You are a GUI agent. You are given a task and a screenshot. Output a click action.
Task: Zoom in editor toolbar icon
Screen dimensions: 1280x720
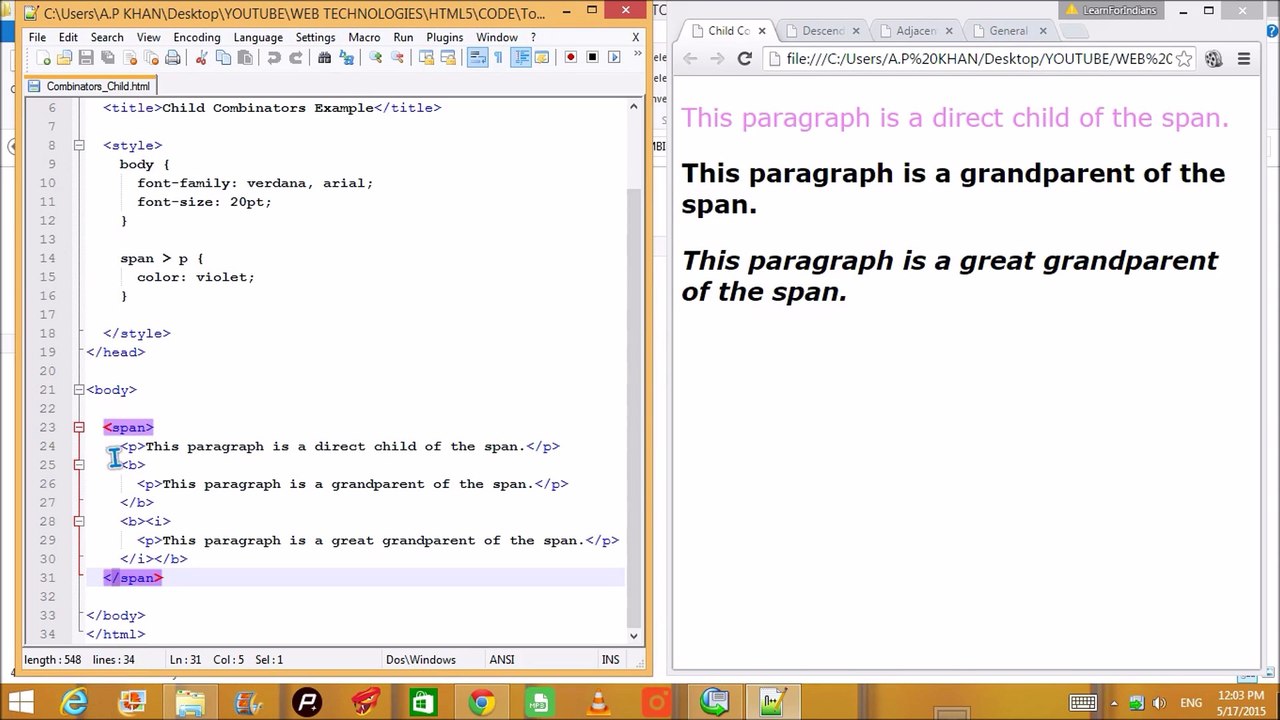click(x=375, y=58)
